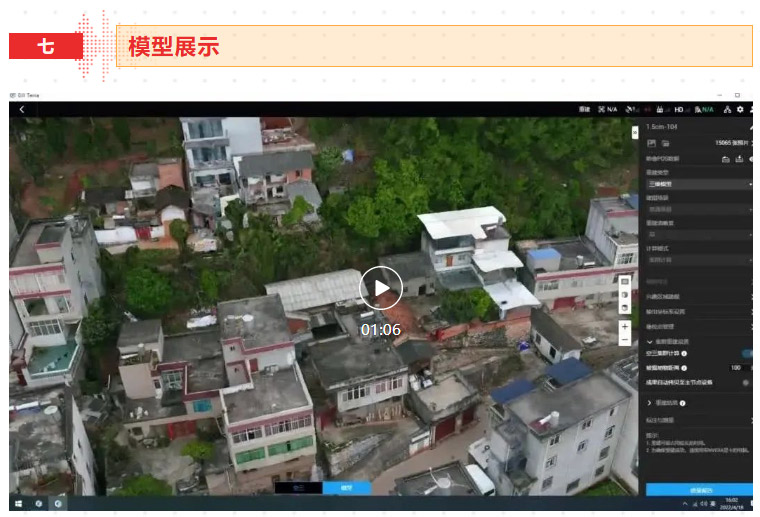Expand the 重建结果 section
The width and height of the screenshot is (760, 517).
[x=650, y=403]
